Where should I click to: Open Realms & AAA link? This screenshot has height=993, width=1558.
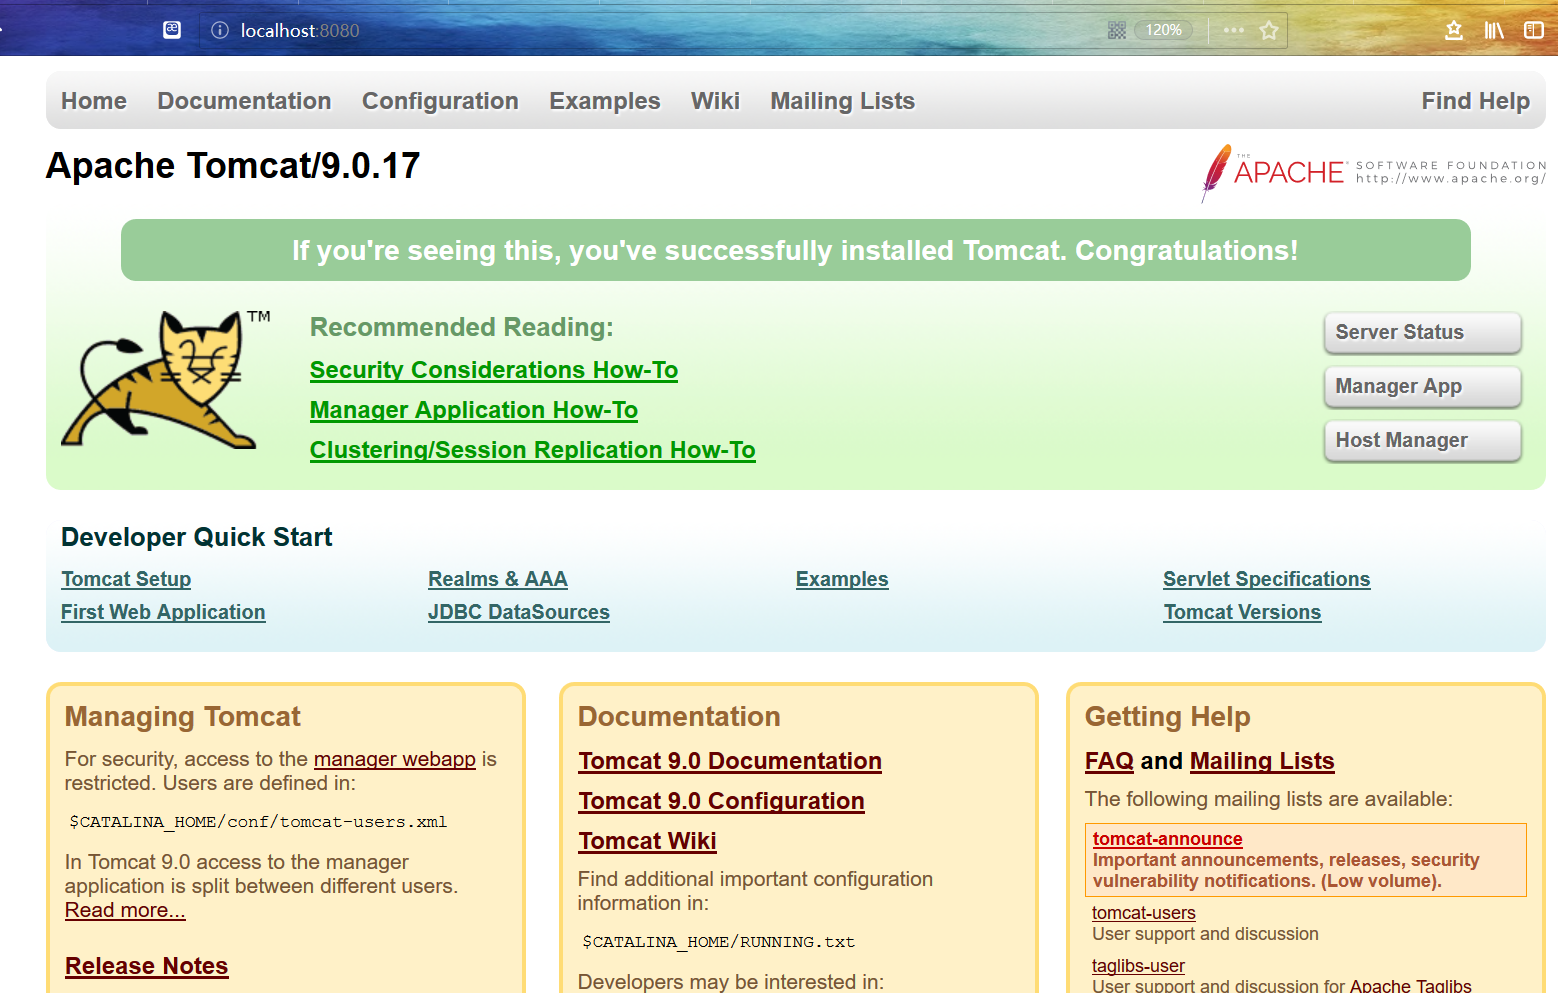tap(498, 579)
